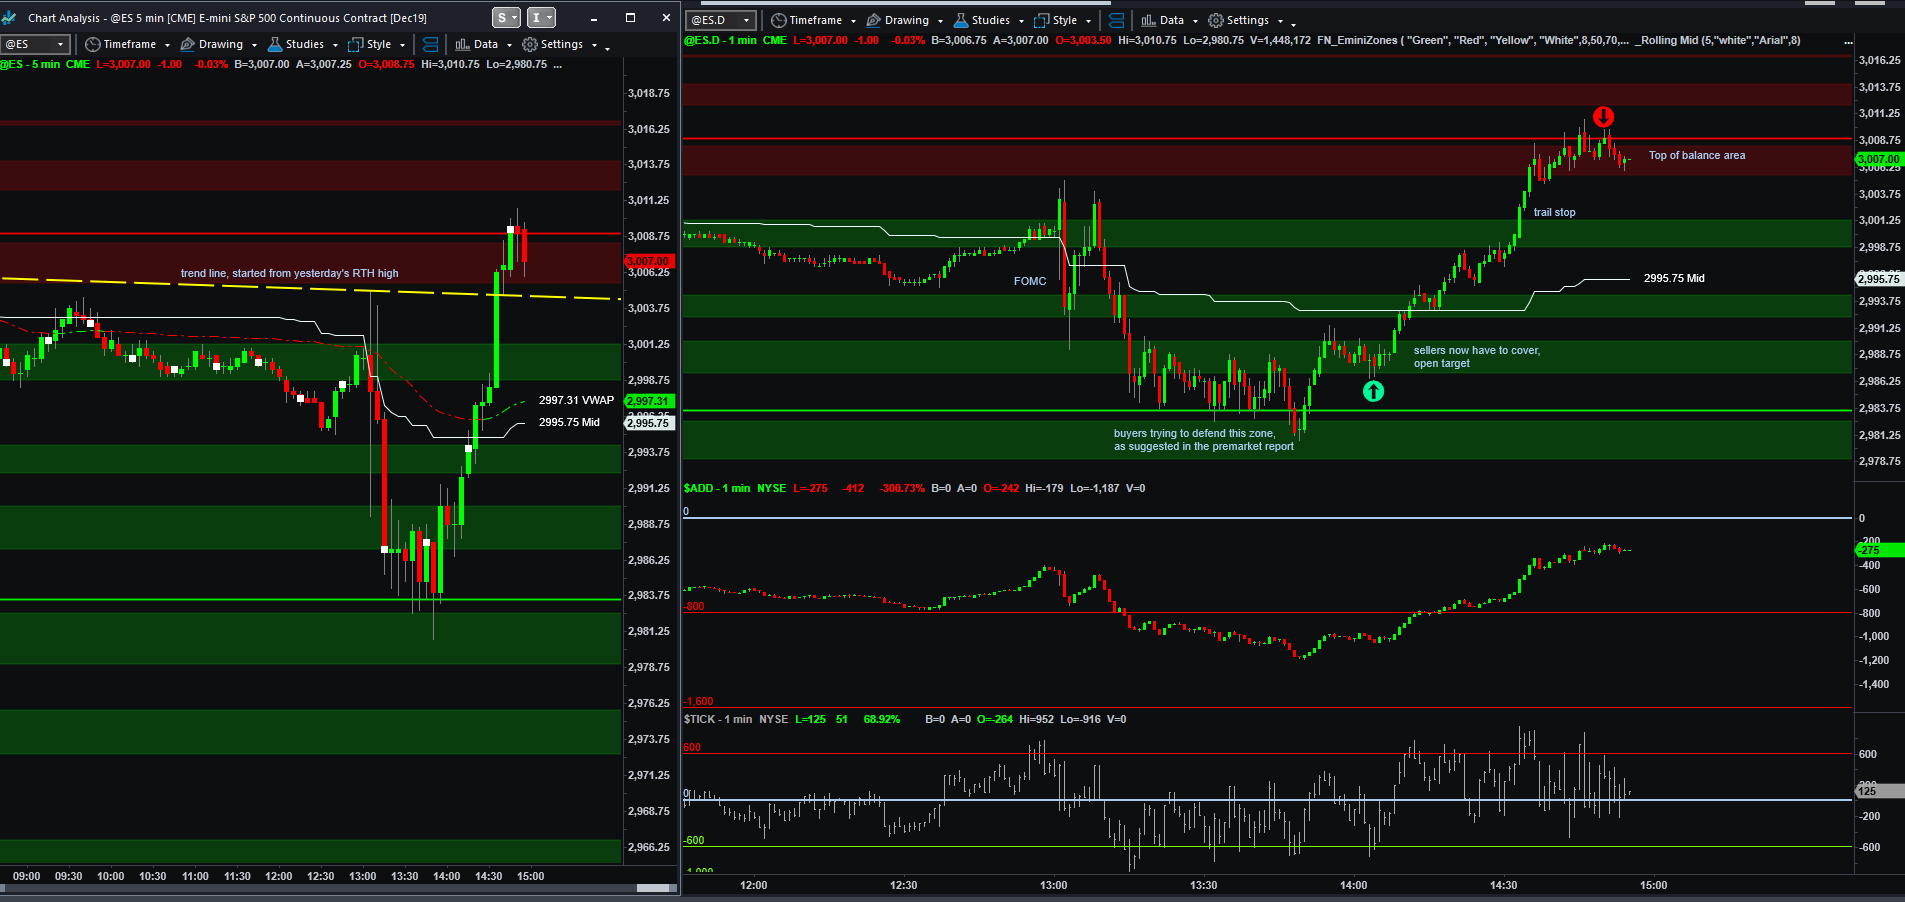This screenshot has width=1905, height=902.
Task: Expand Drawing dropdown arrow in @ES.D window
Action: coord(940,21)
